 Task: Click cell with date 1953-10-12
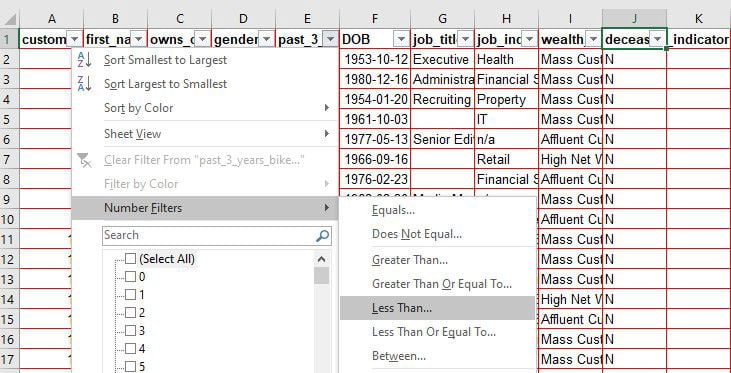[375, 59]
